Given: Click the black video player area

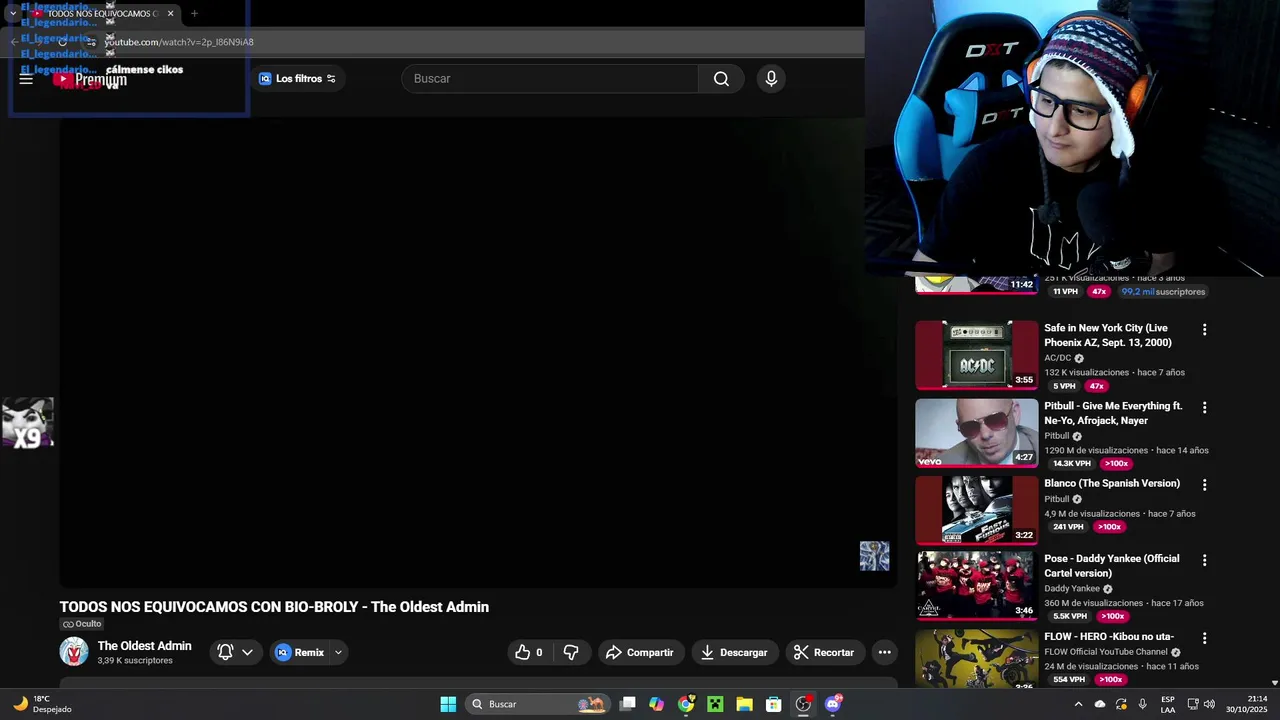Looking at the screenshot, I should pyautogui.click(x=478, y=352).
